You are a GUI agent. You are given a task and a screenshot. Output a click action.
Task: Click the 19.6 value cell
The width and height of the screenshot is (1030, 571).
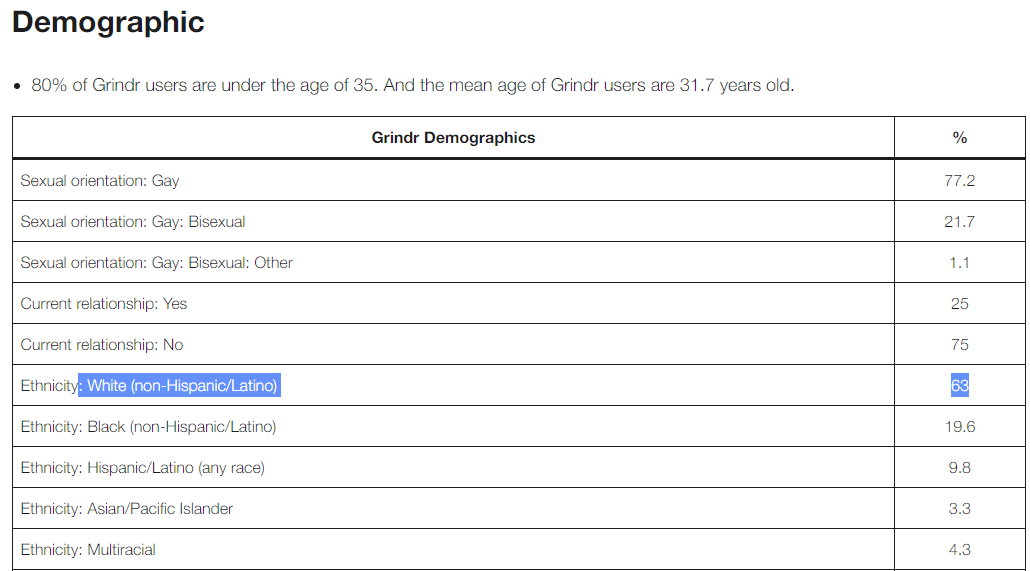tap(959, 427)
